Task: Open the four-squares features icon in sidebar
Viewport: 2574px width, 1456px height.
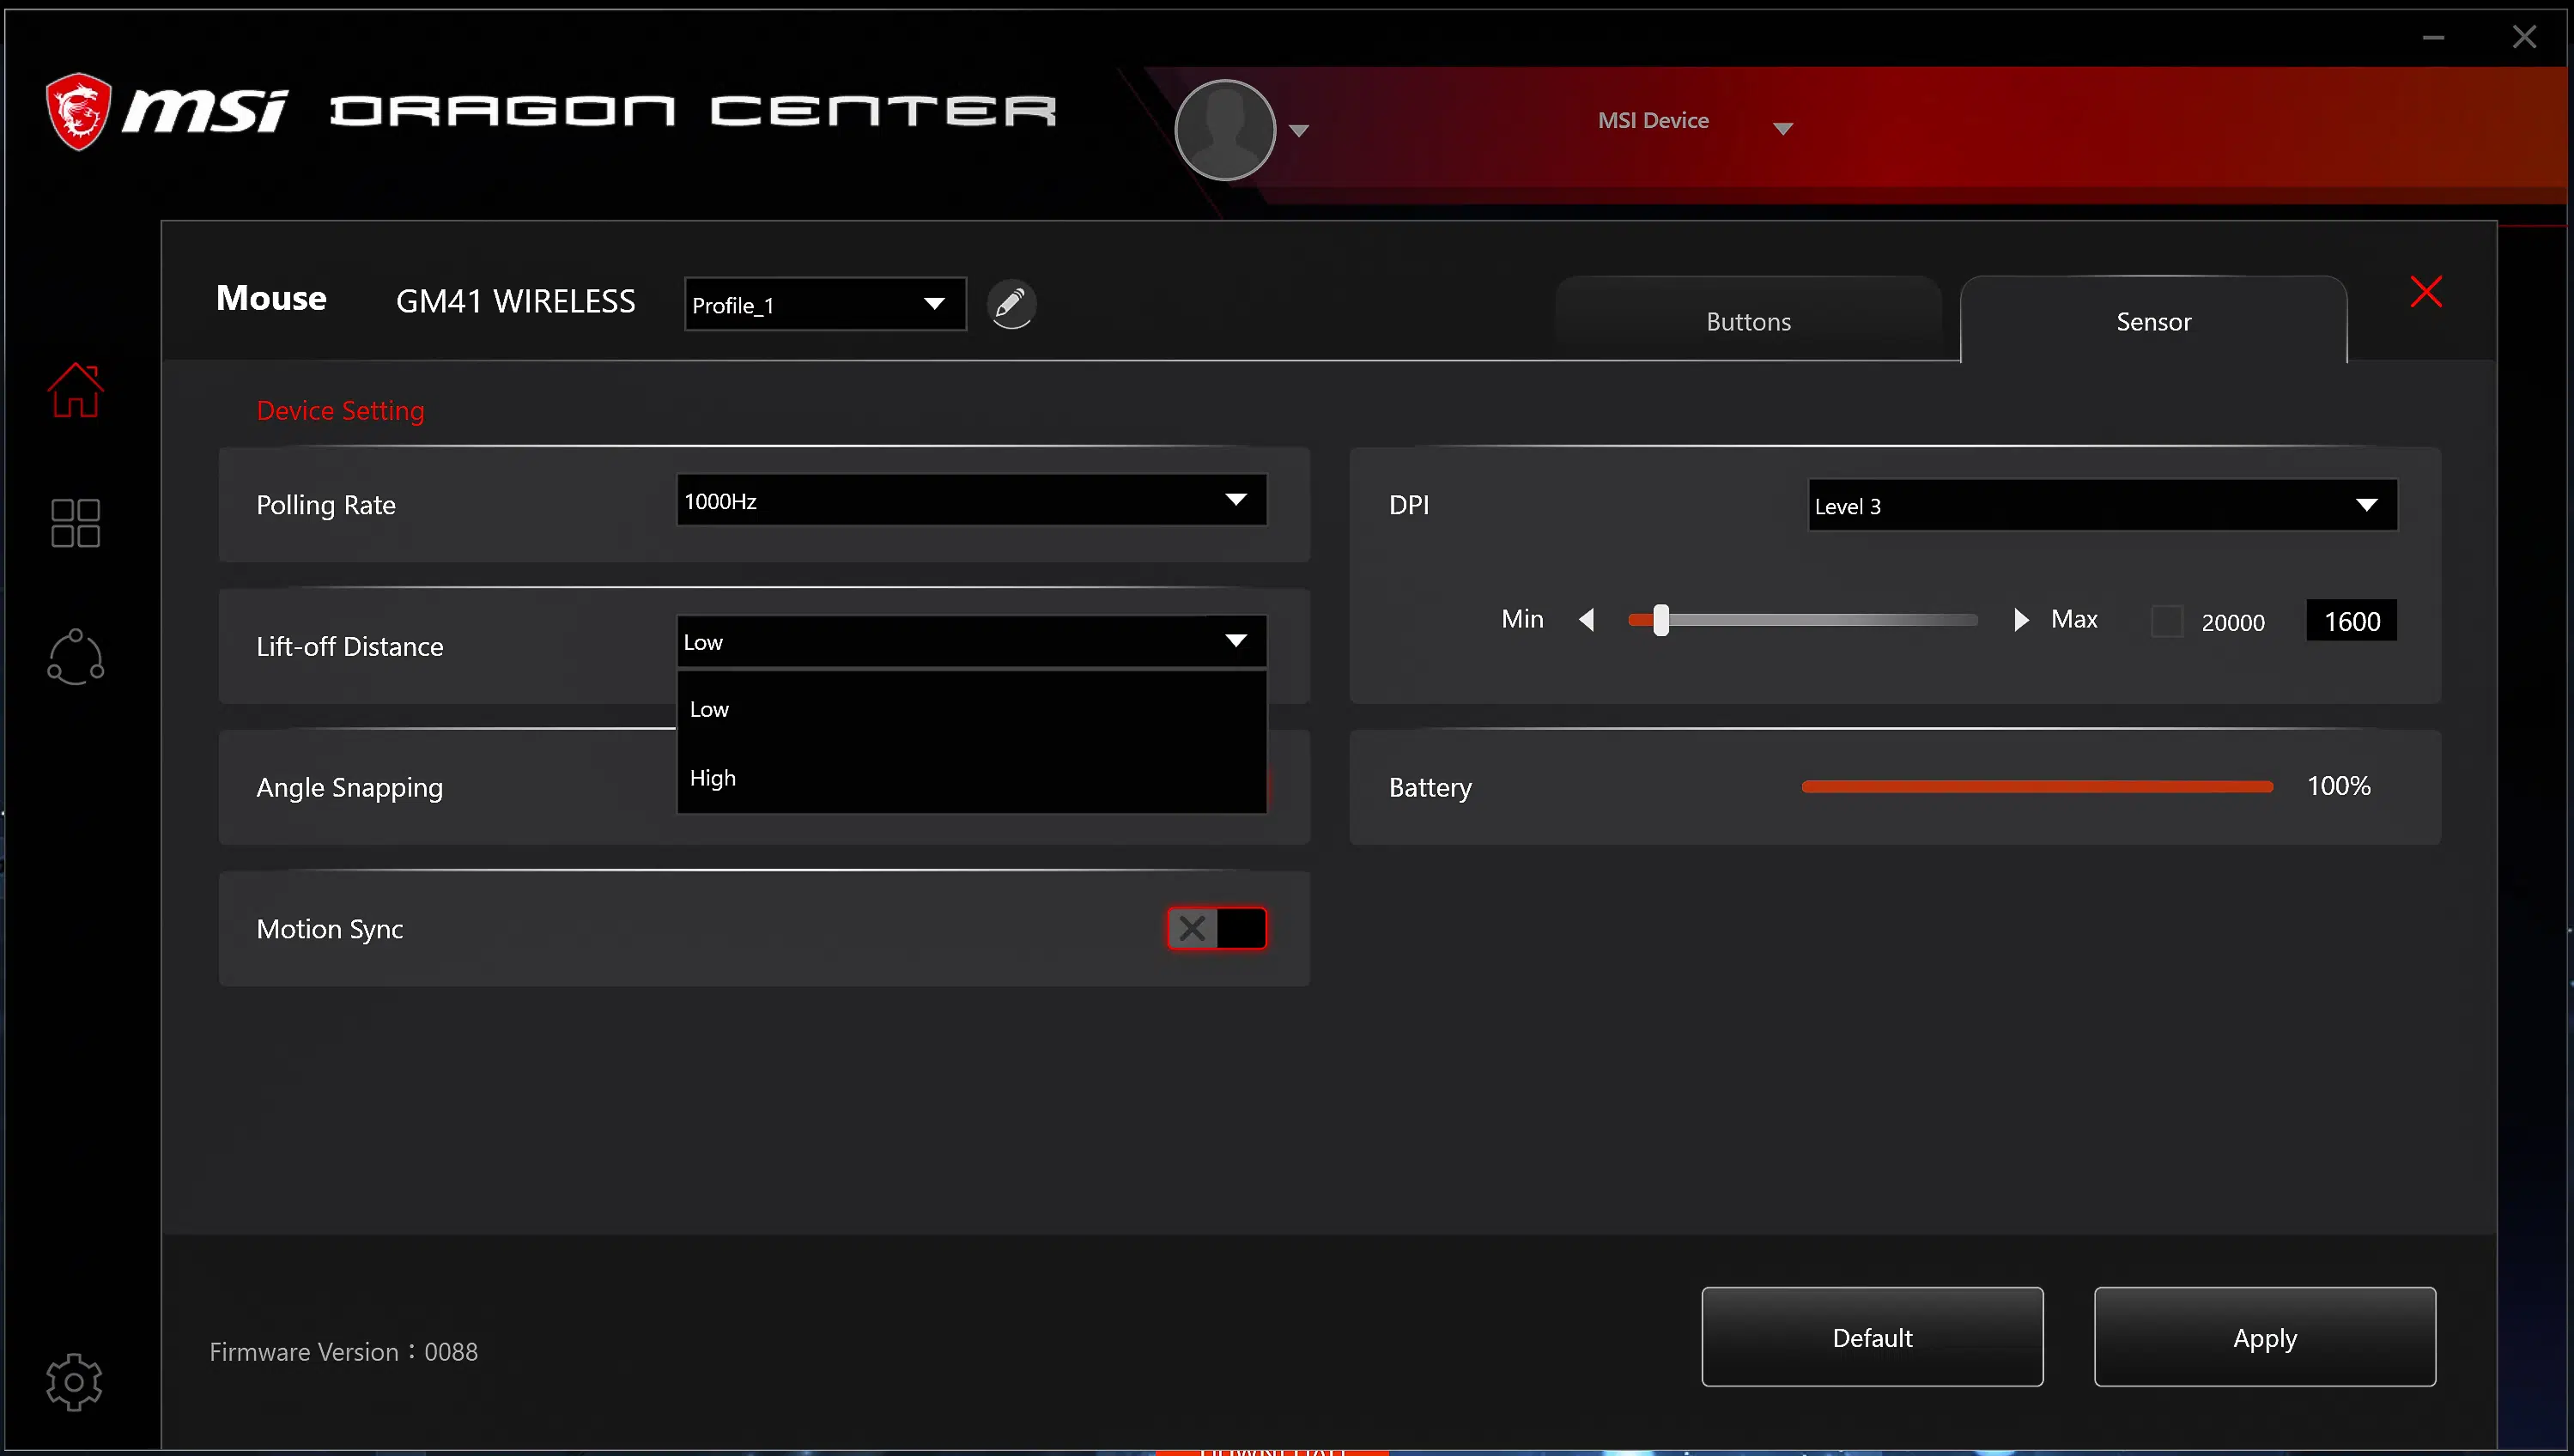Action: click(75, 523)
